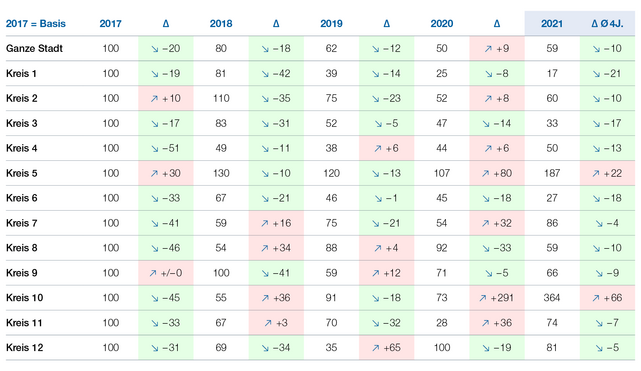Click the upward arrow beside +66

pos(596,298)
